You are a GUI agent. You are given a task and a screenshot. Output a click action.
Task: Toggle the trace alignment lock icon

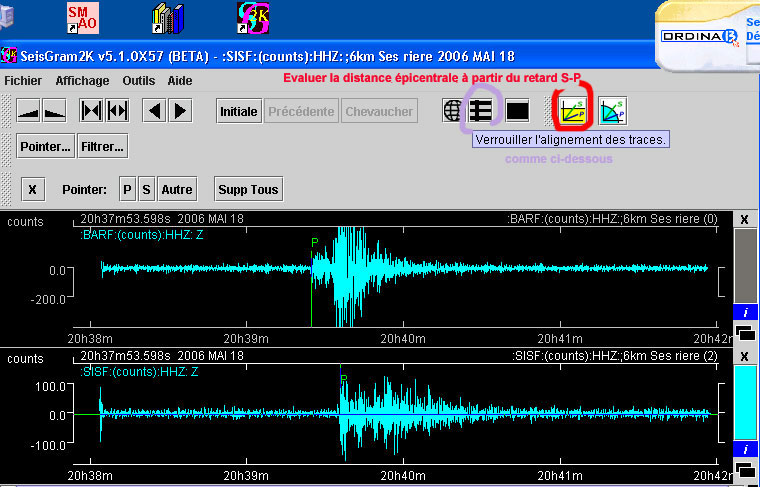point(481,111)
